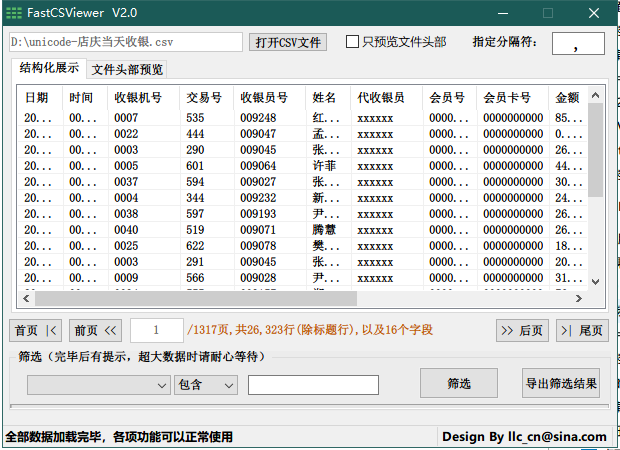Select transaction number cell 622
This screenshot has height=450, width=620.
[195, 246]
